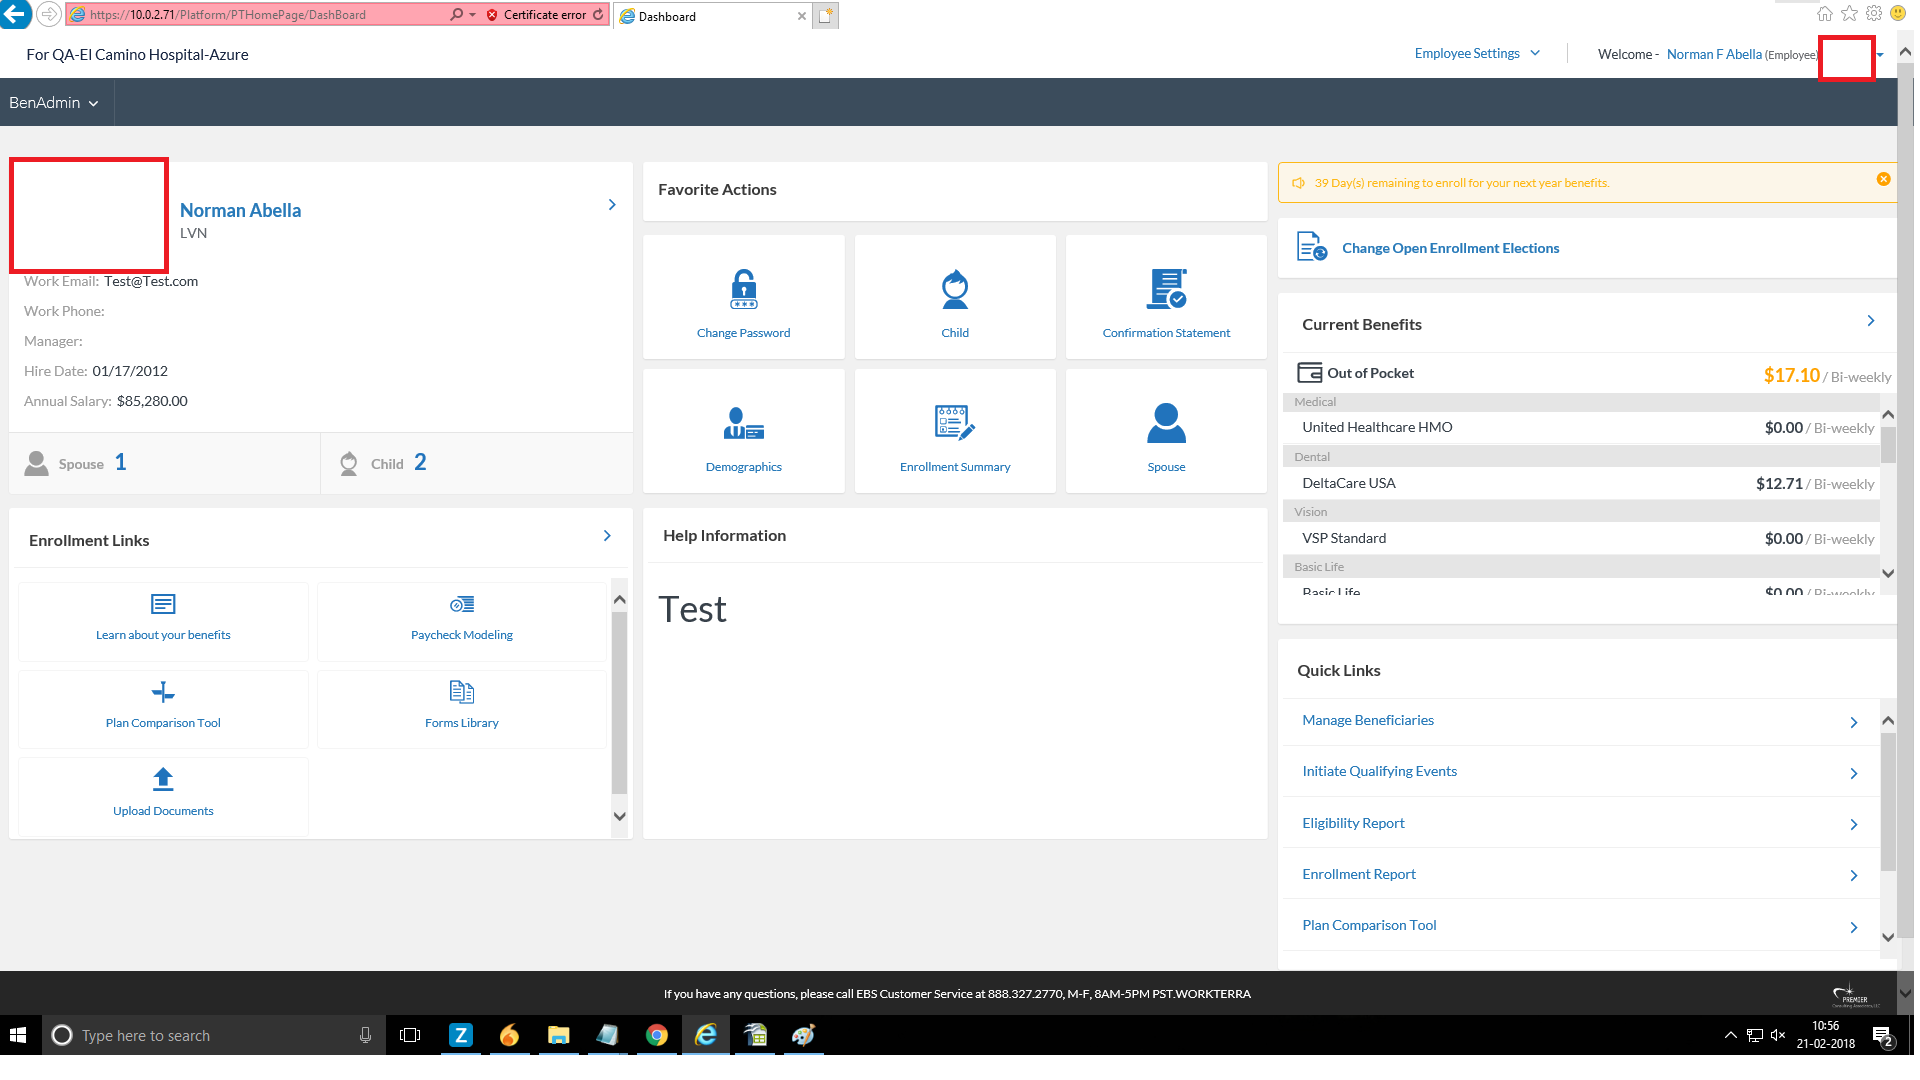Open the Child favorite action icon

(x=955, y=289)
